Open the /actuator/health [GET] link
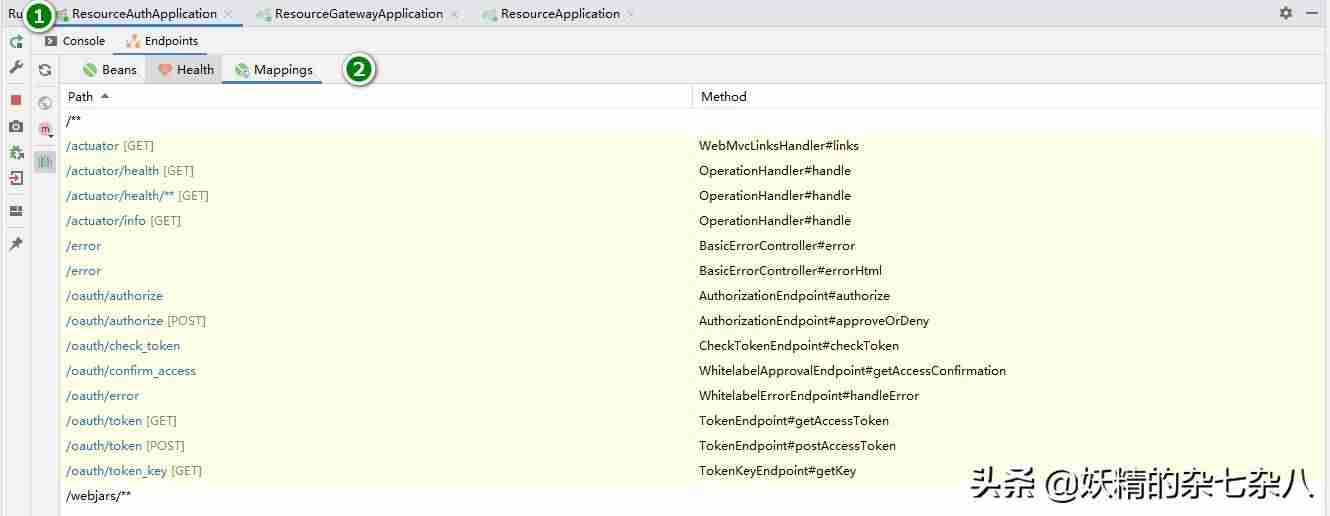Viewport: 1330px width, 516px height. coord(112,171)
